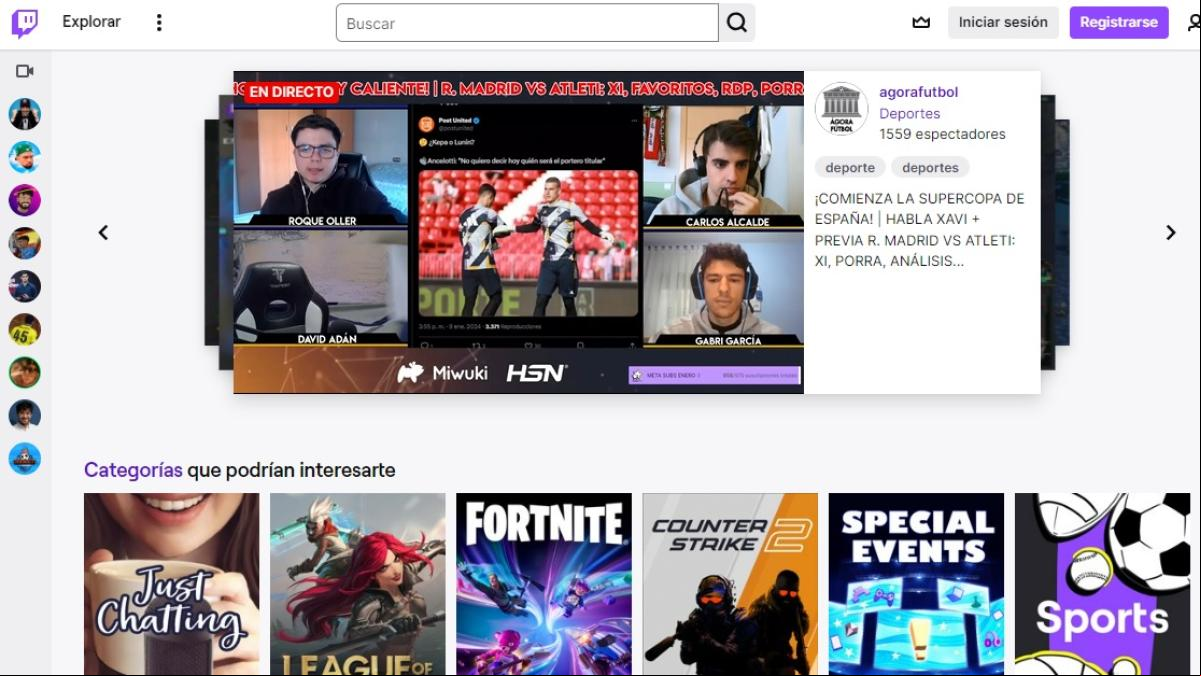The height and width of the screenshot is (676, 1201).
Task: Select the deportes tag
Action: [930, 167]
